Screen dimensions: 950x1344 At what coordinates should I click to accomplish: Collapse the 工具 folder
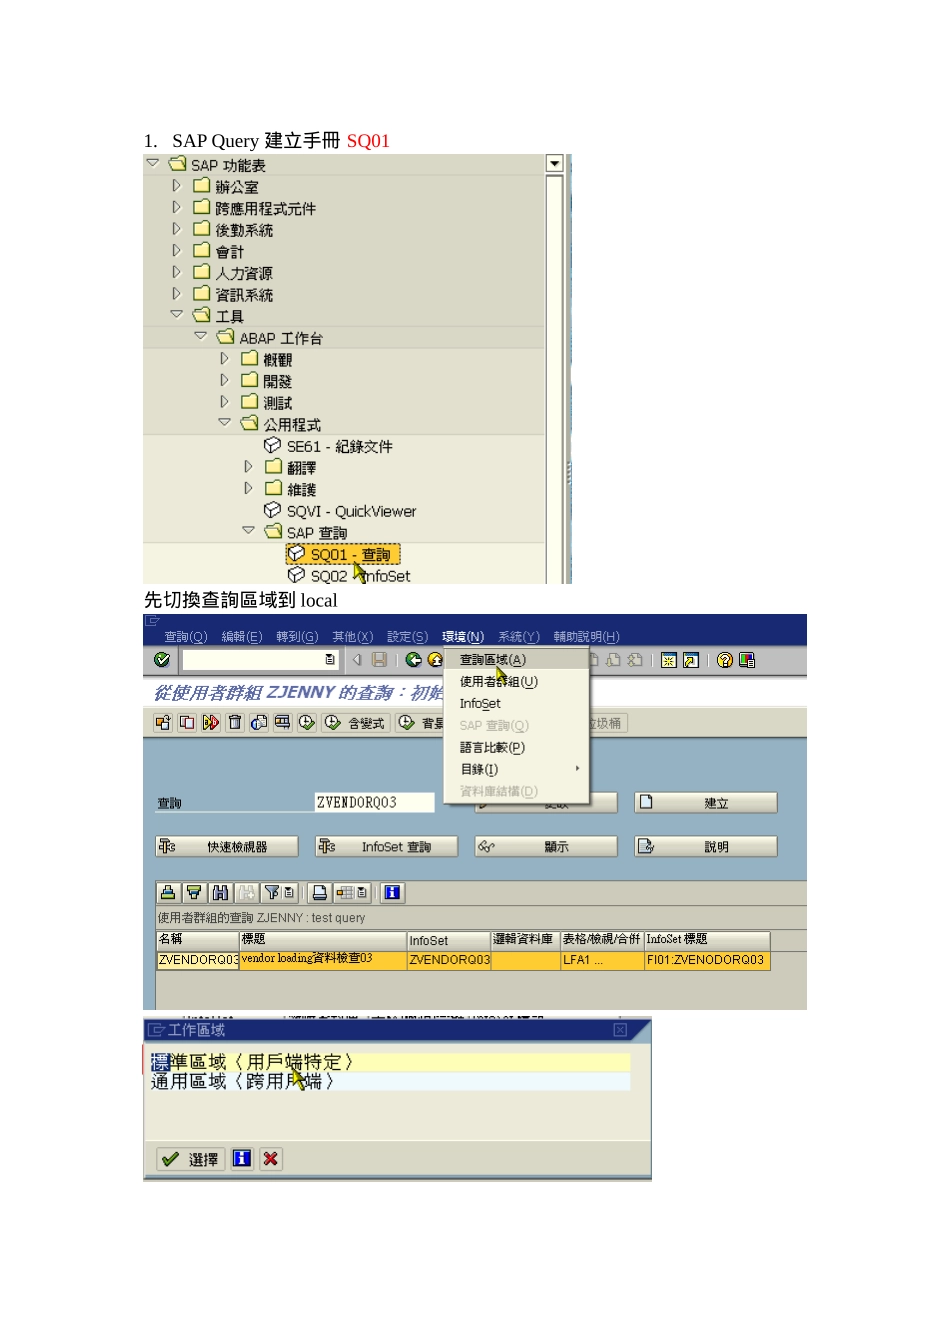pyautogui.click(x=177, y=315)
